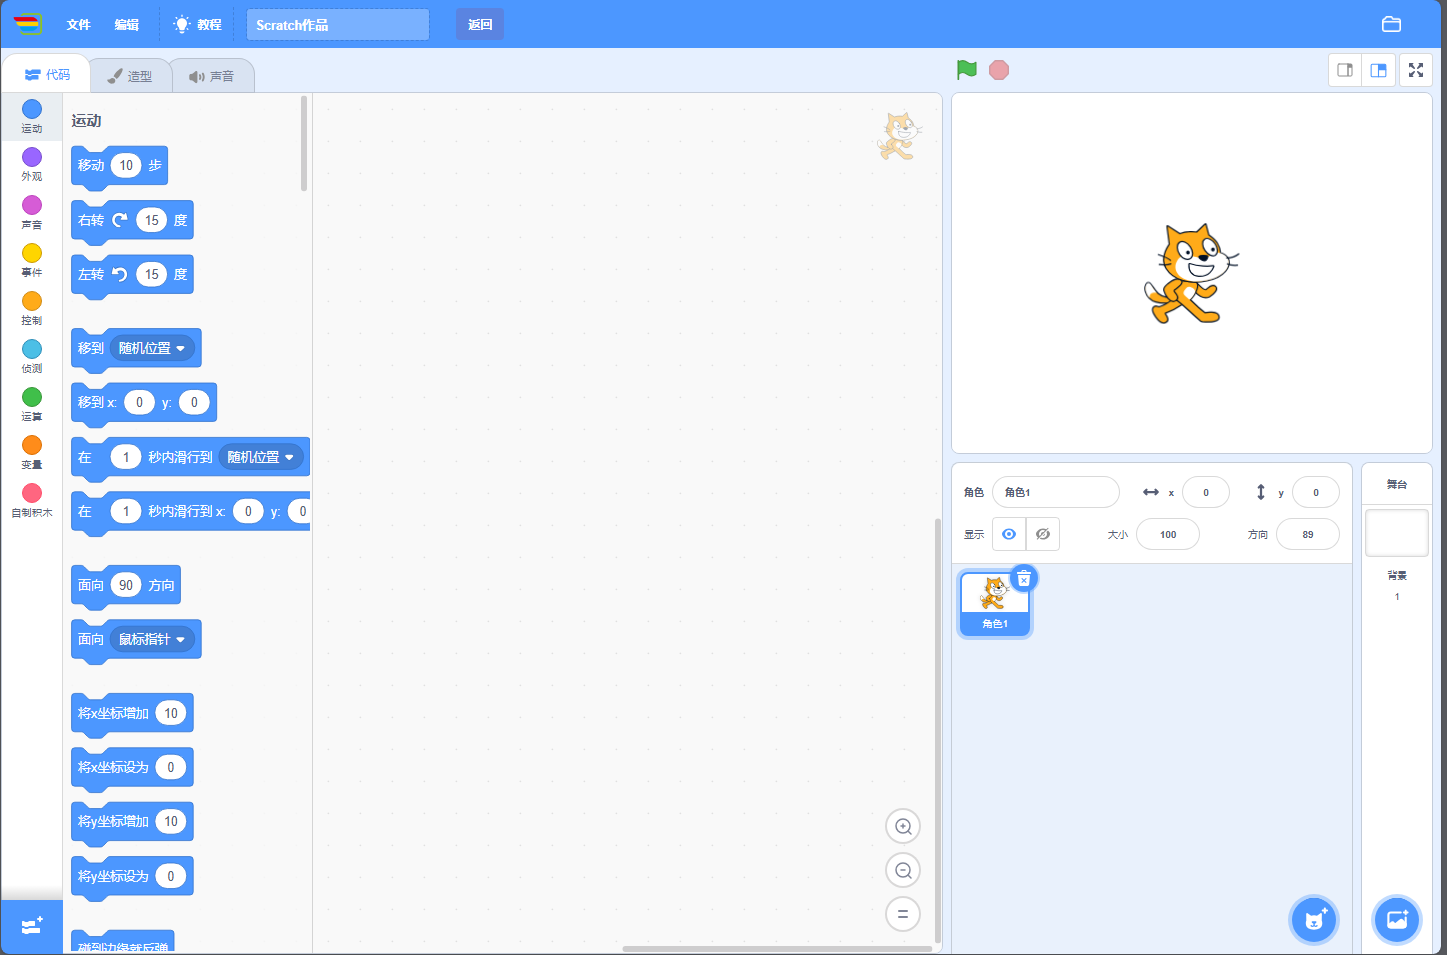
Task: Reset workspace zoom with equals icon
Action: [903, 914]
